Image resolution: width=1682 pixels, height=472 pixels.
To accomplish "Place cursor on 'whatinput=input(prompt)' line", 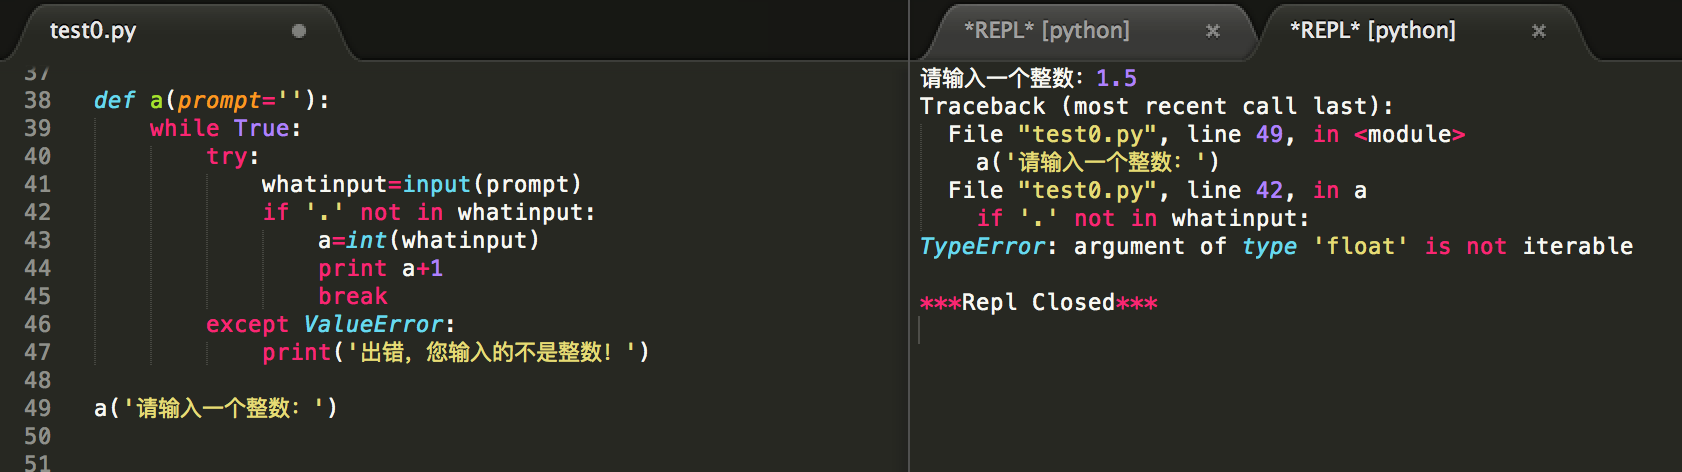I will click(x=420, y=184).
